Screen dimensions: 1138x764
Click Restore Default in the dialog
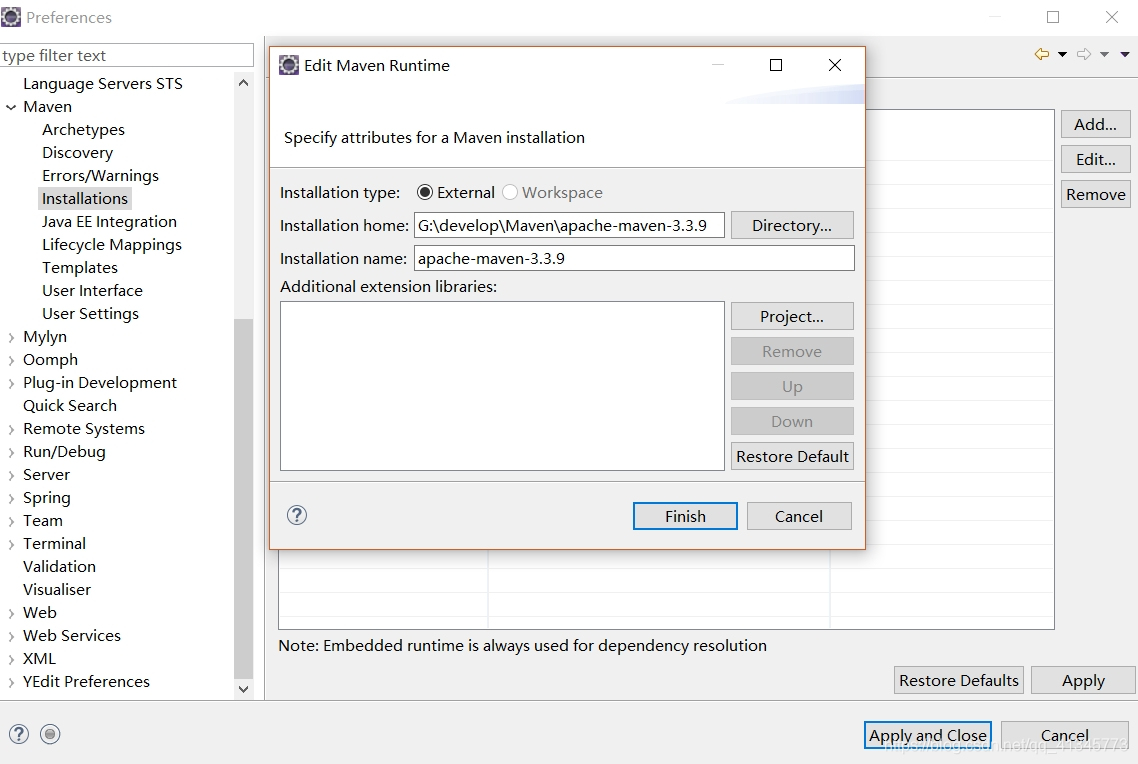click(x=792, y=456)
